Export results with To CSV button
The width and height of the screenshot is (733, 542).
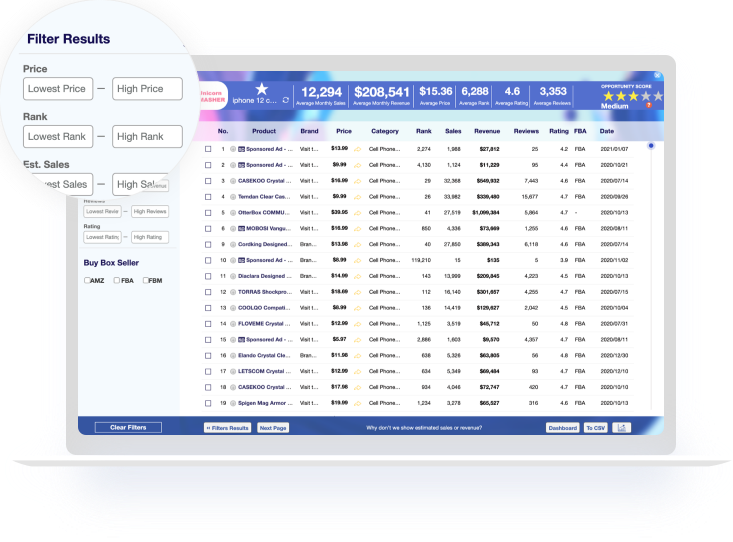pos(595,427)
